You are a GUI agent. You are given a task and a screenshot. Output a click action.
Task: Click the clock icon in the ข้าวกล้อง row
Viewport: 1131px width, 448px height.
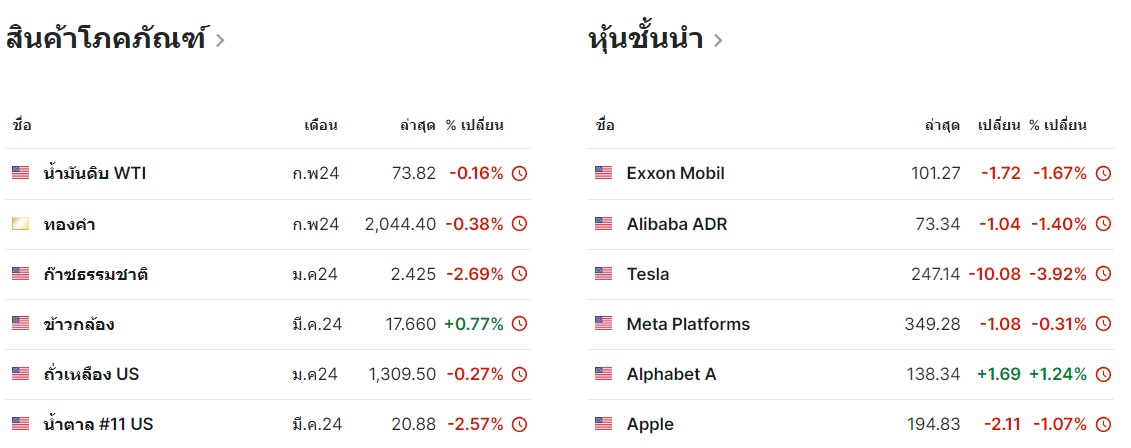tap(519, 324)
